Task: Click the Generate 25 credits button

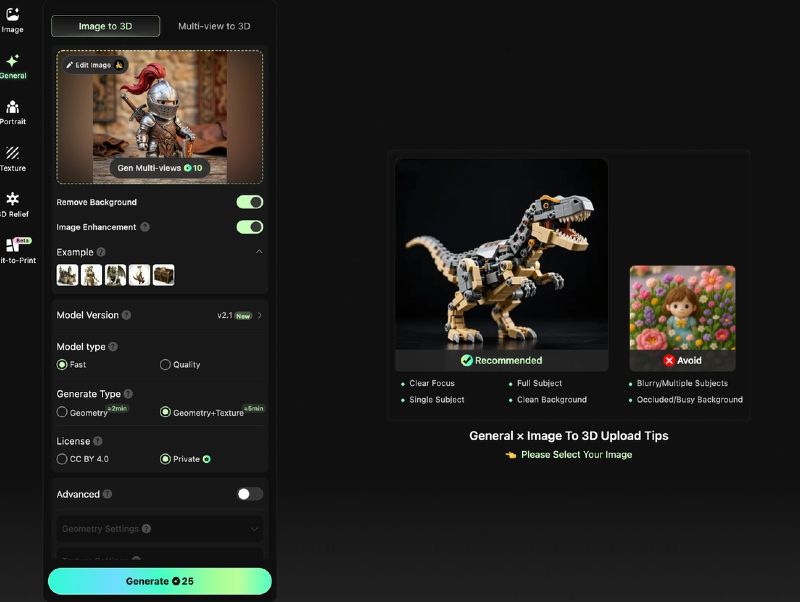Action: [x=160, y=581]
